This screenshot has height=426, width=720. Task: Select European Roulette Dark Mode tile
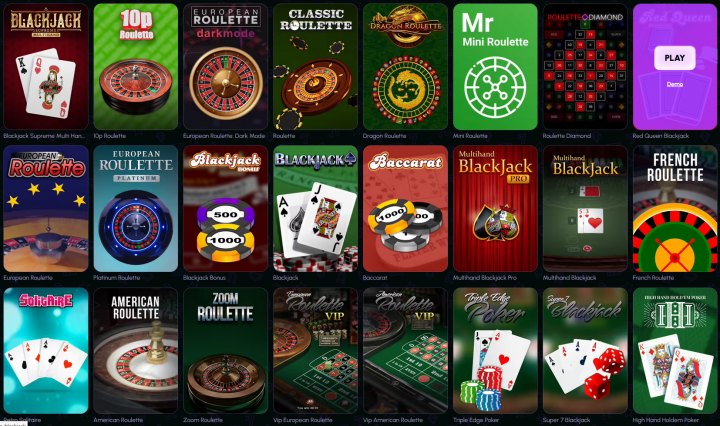[225, 67]
